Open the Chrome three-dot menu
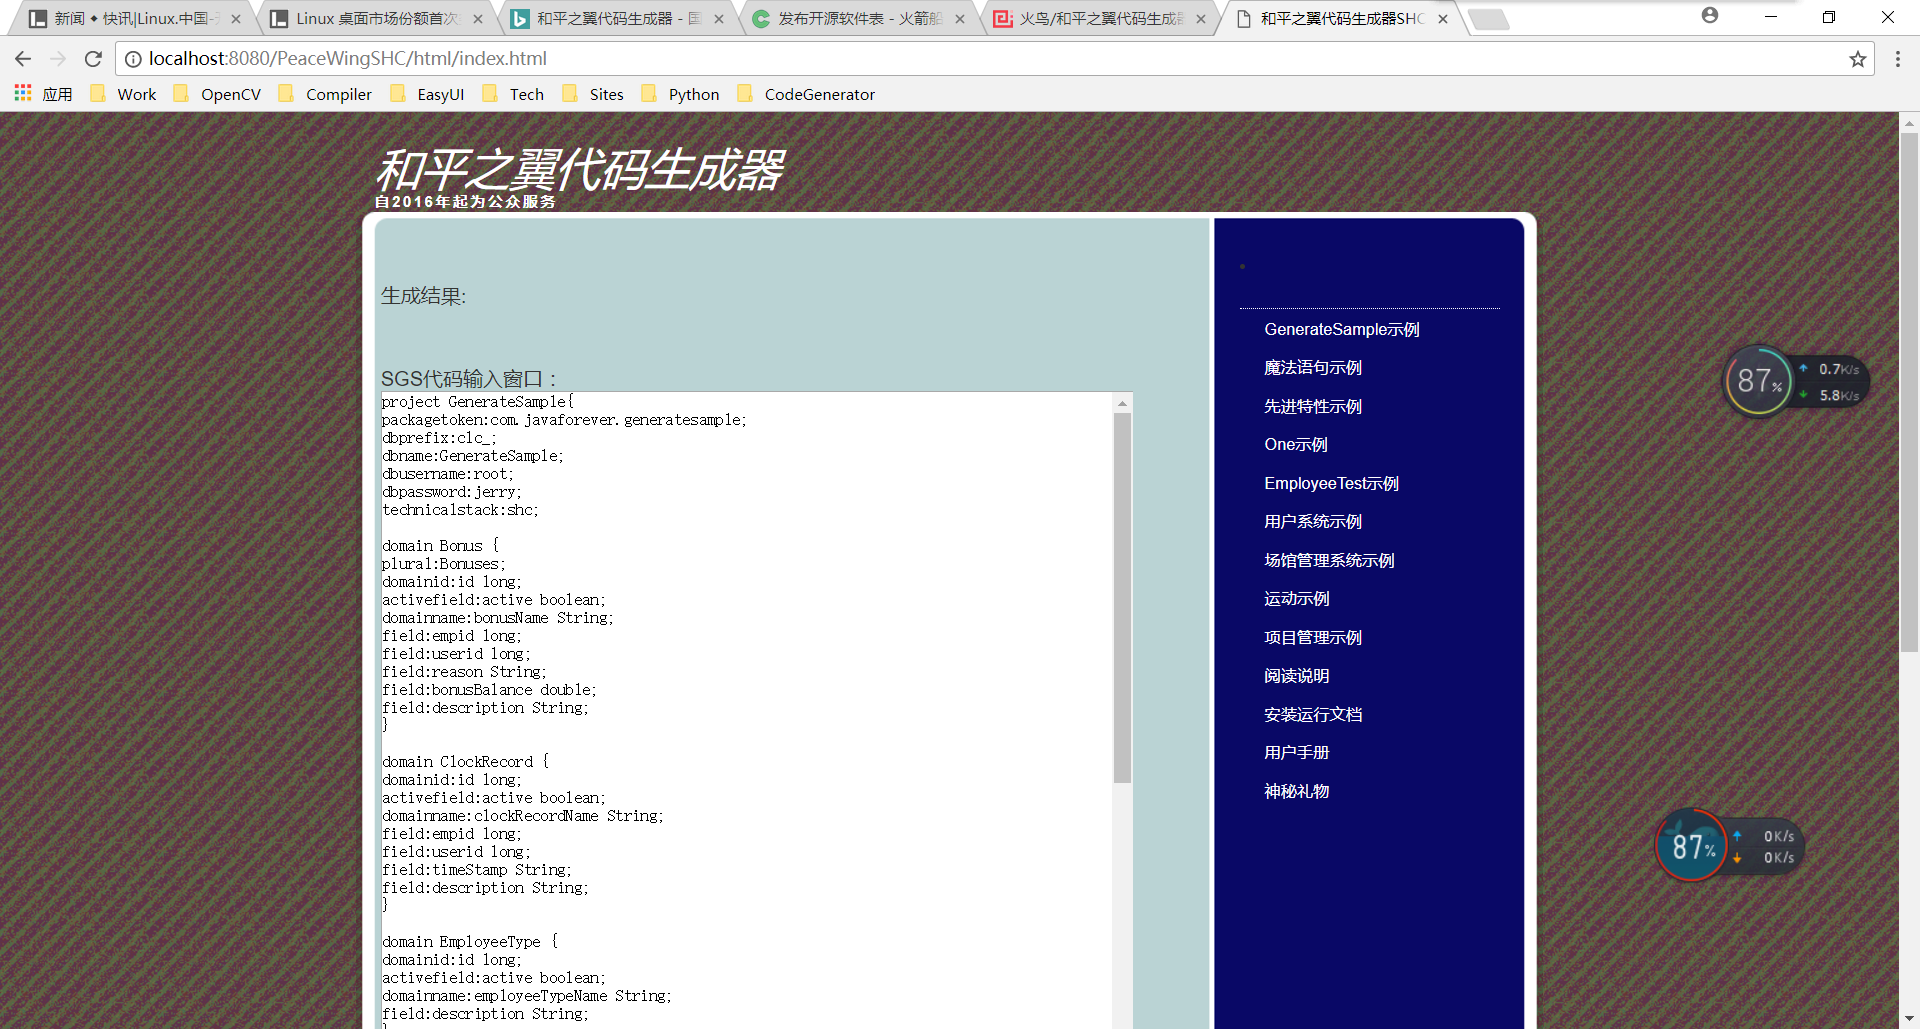Screen dimensions: 1920x1030 tap(1897, 59)
